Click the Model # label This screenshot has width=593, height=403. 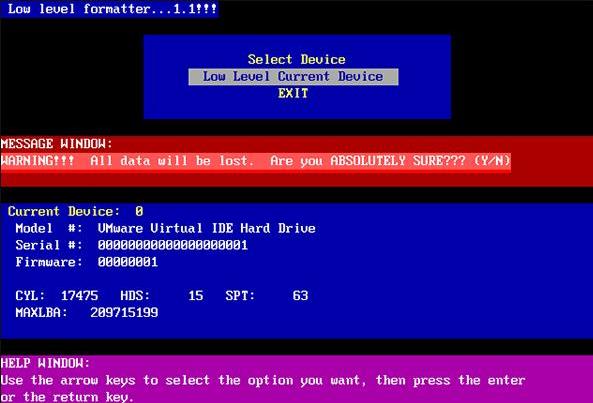tap(49, 228)
